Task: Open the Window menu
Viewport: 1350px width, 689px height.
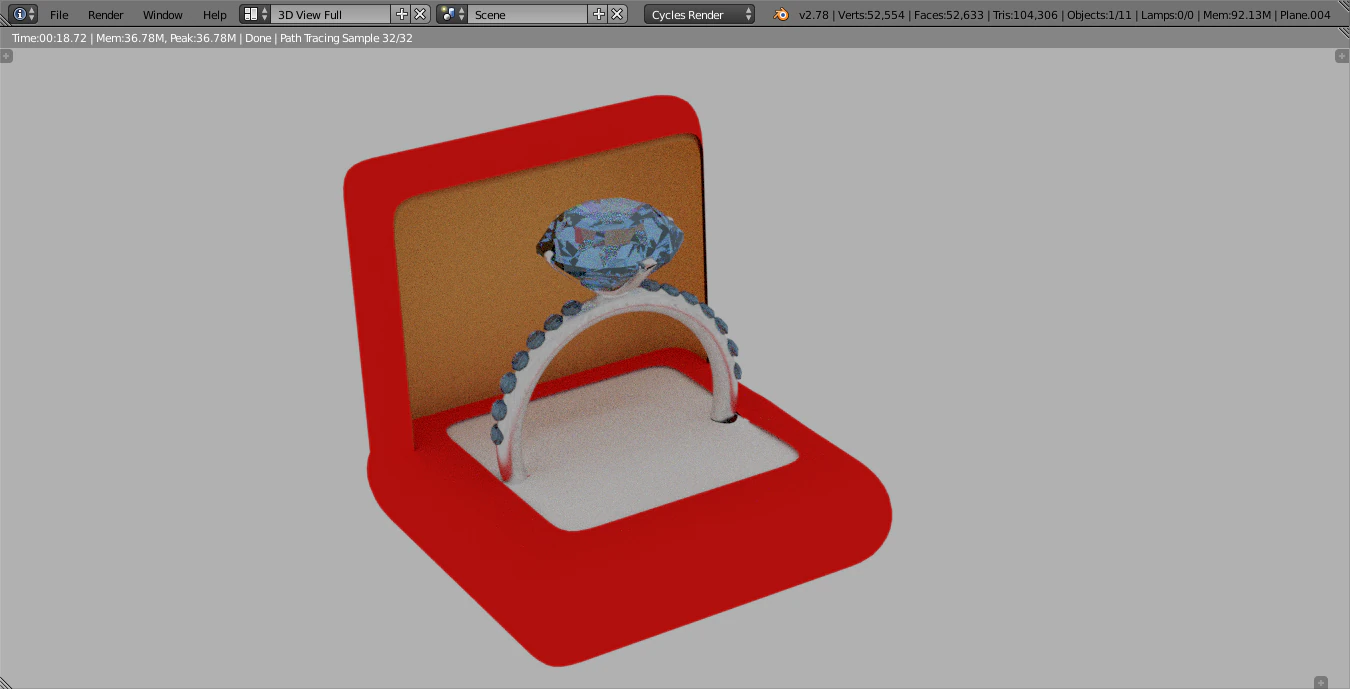Action: pyautogui.click(x=162, y=15)
